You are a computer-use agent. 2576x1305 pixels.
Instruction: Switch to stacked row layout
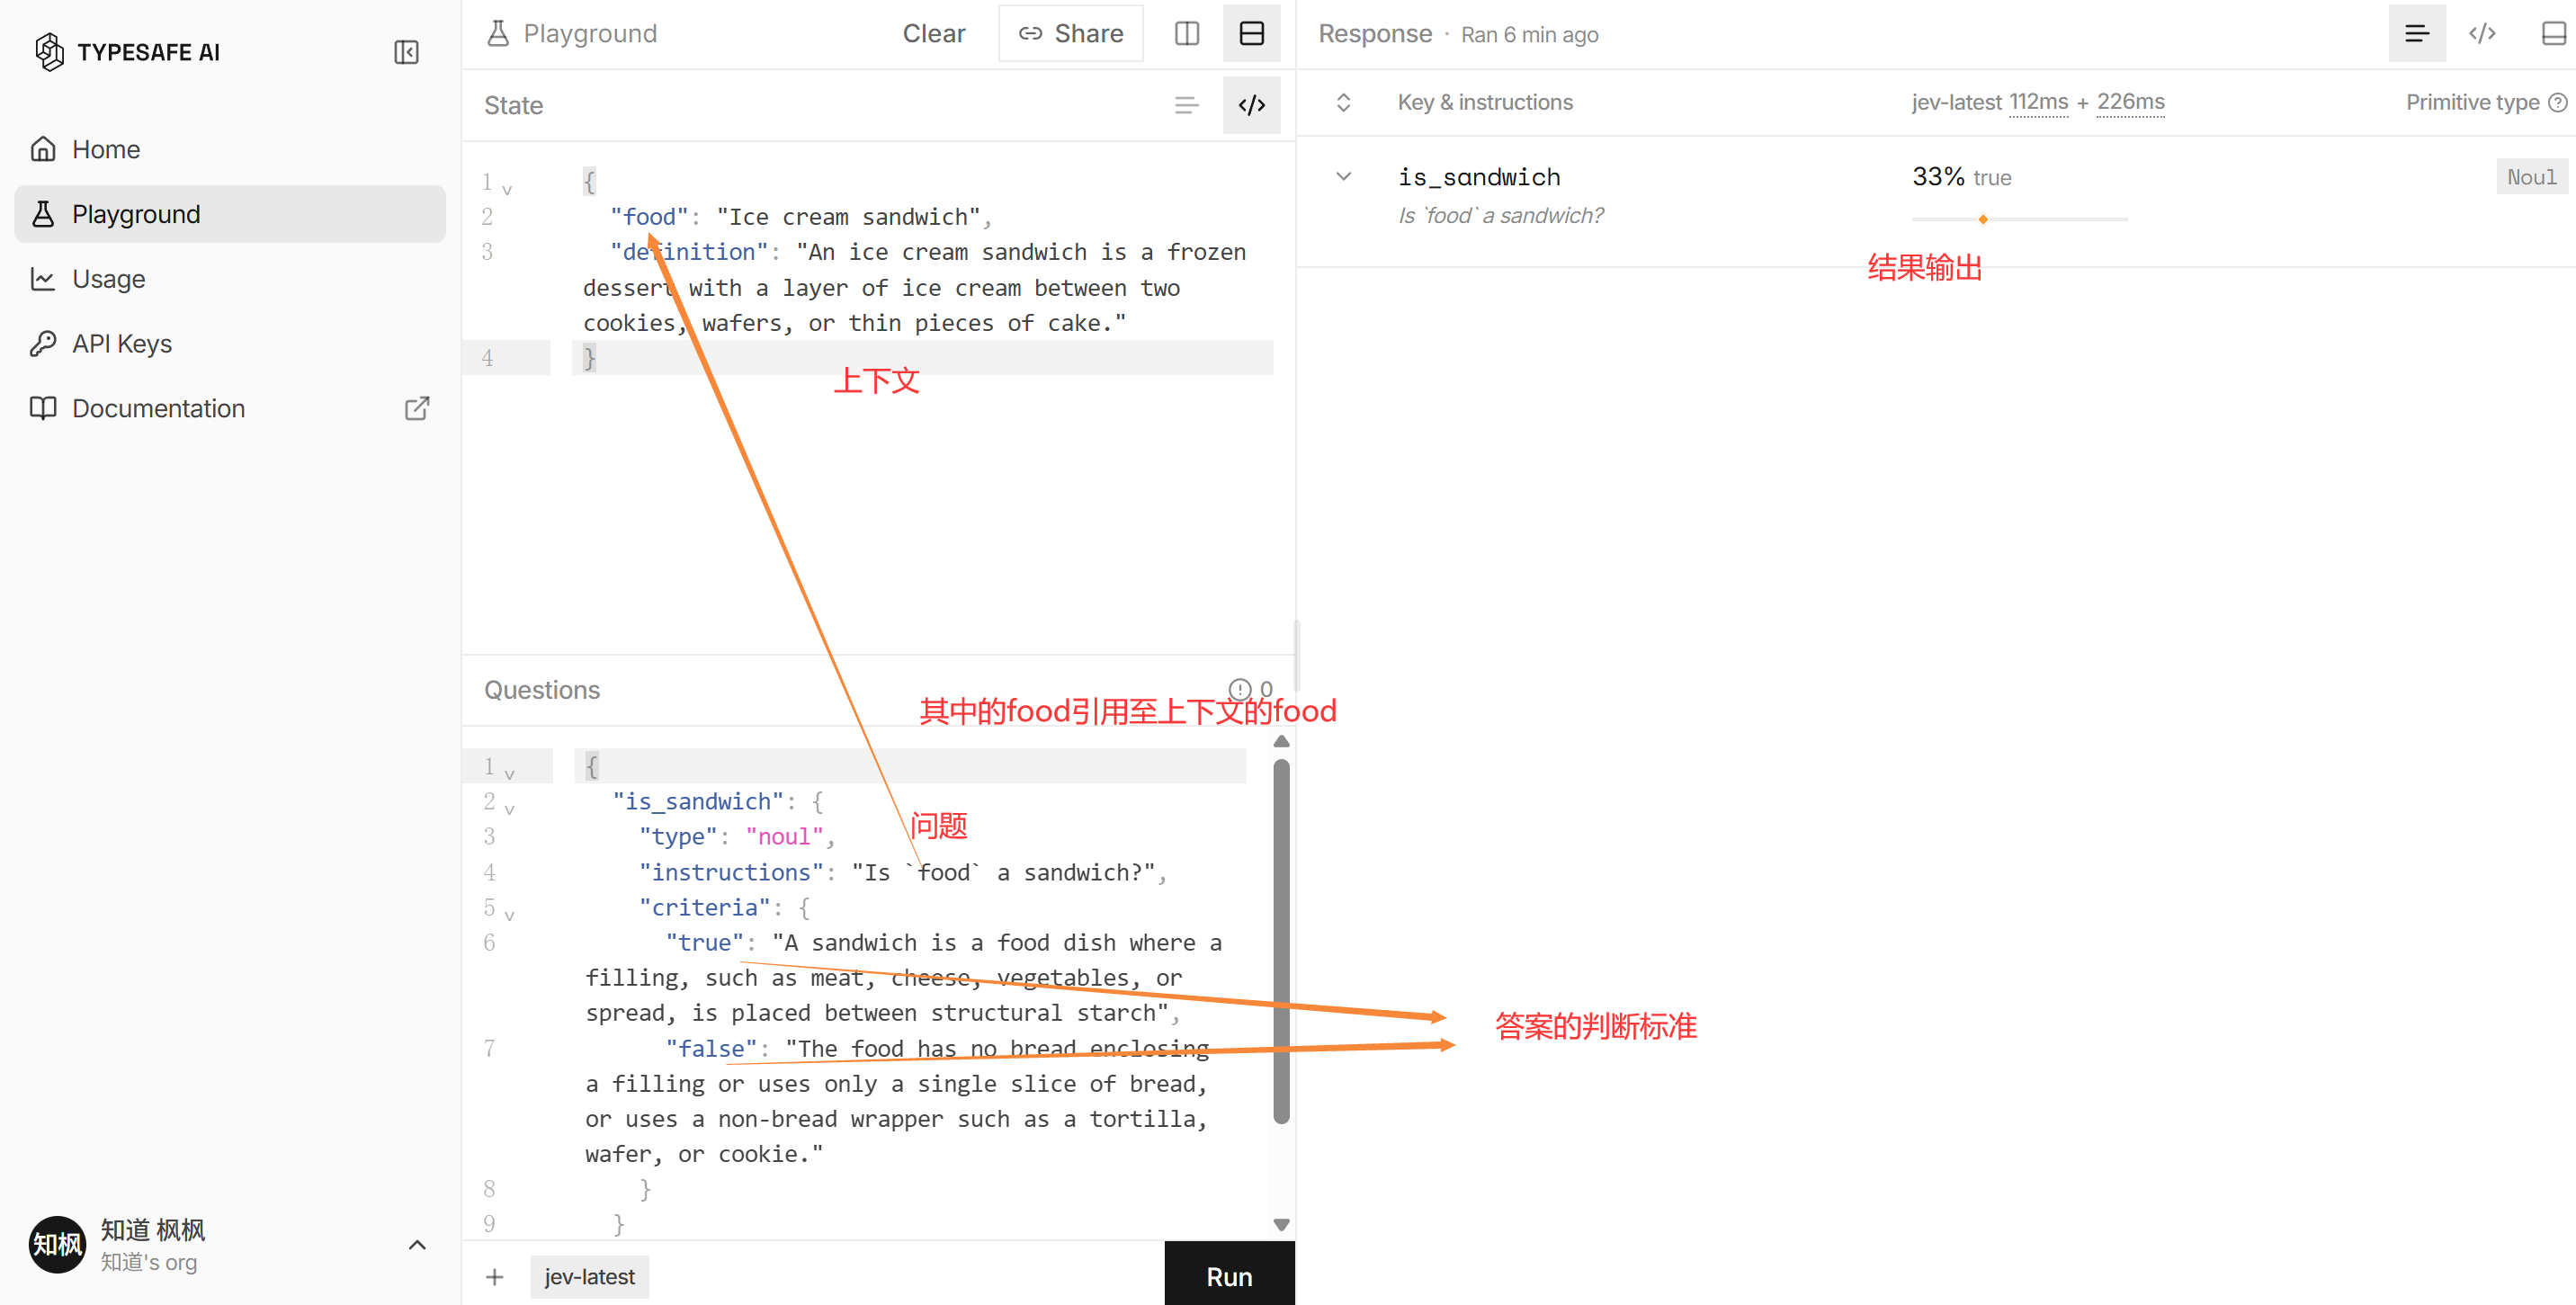pyautogui.click(x=1252, y=34)
